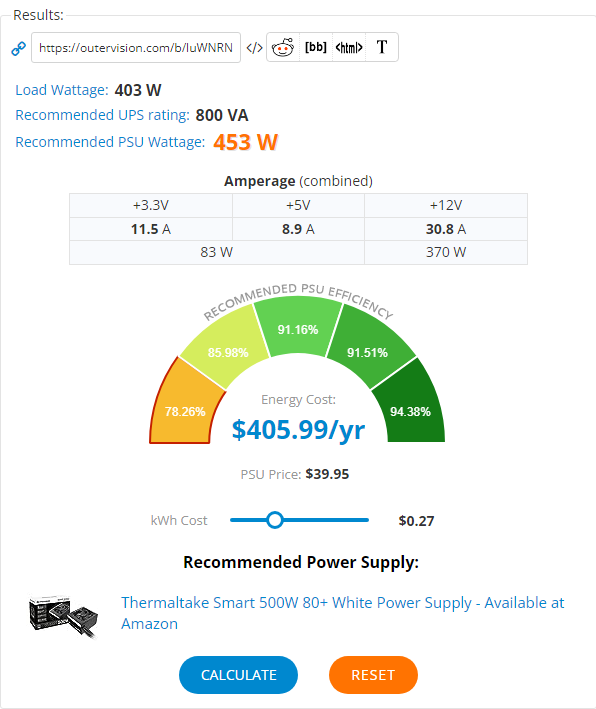The height and width of the screenshot is (709, 596).
Task: Select the 94.38% efficiency gauge segment
Action: tap(411, 407)
